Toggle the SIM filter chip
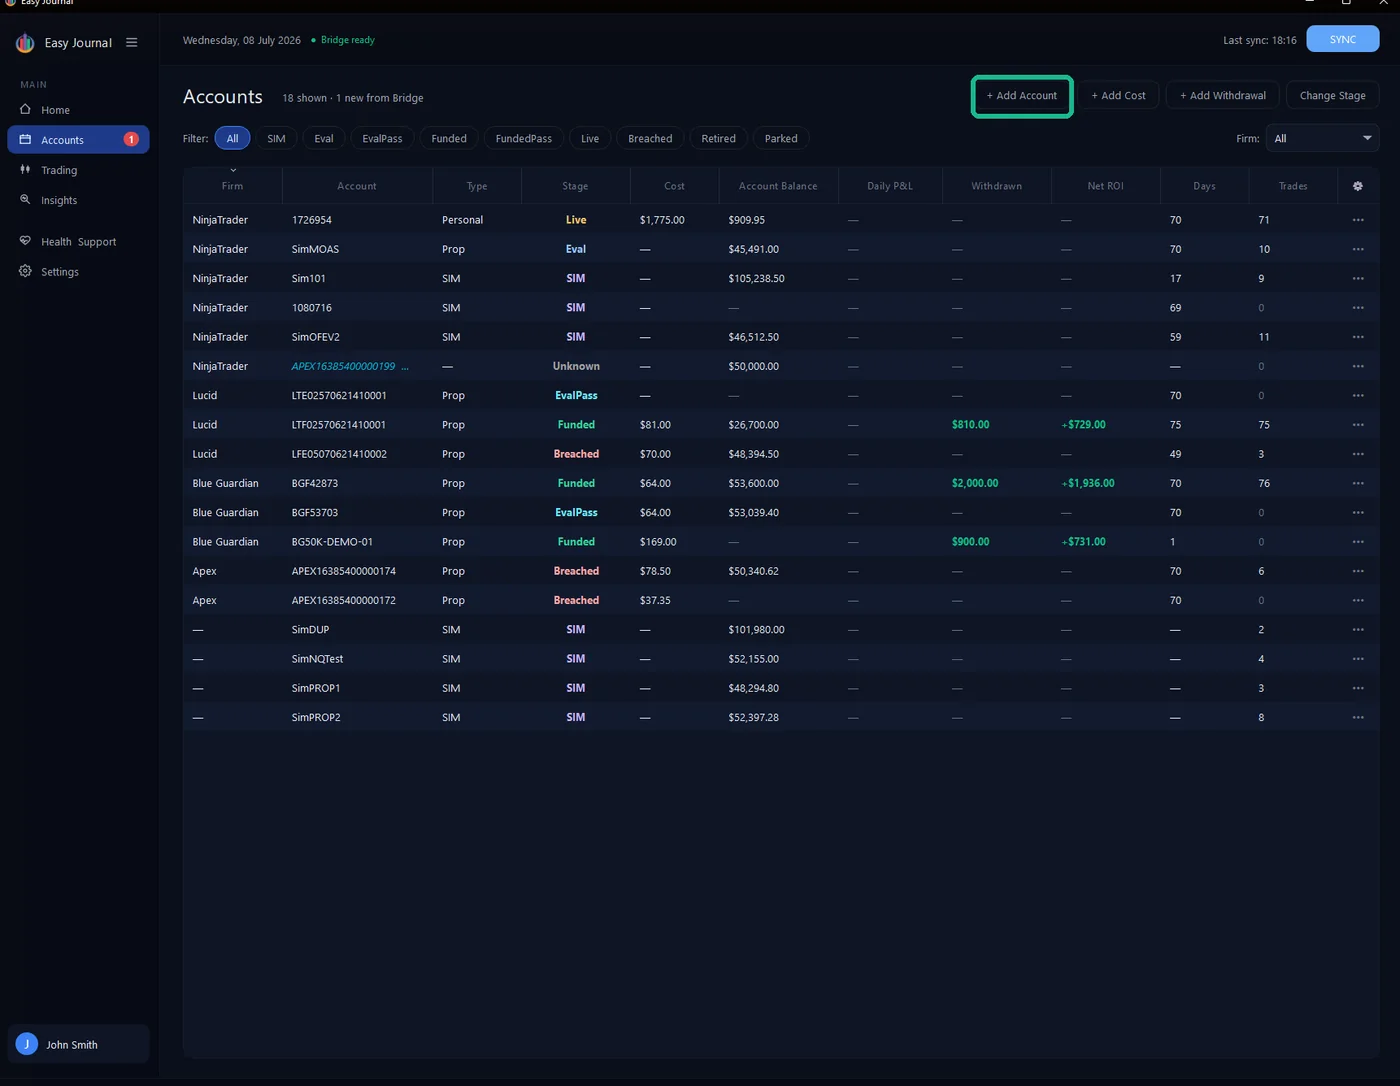The height and width of the screenshot is (1086, 1400). coord(276,138)
